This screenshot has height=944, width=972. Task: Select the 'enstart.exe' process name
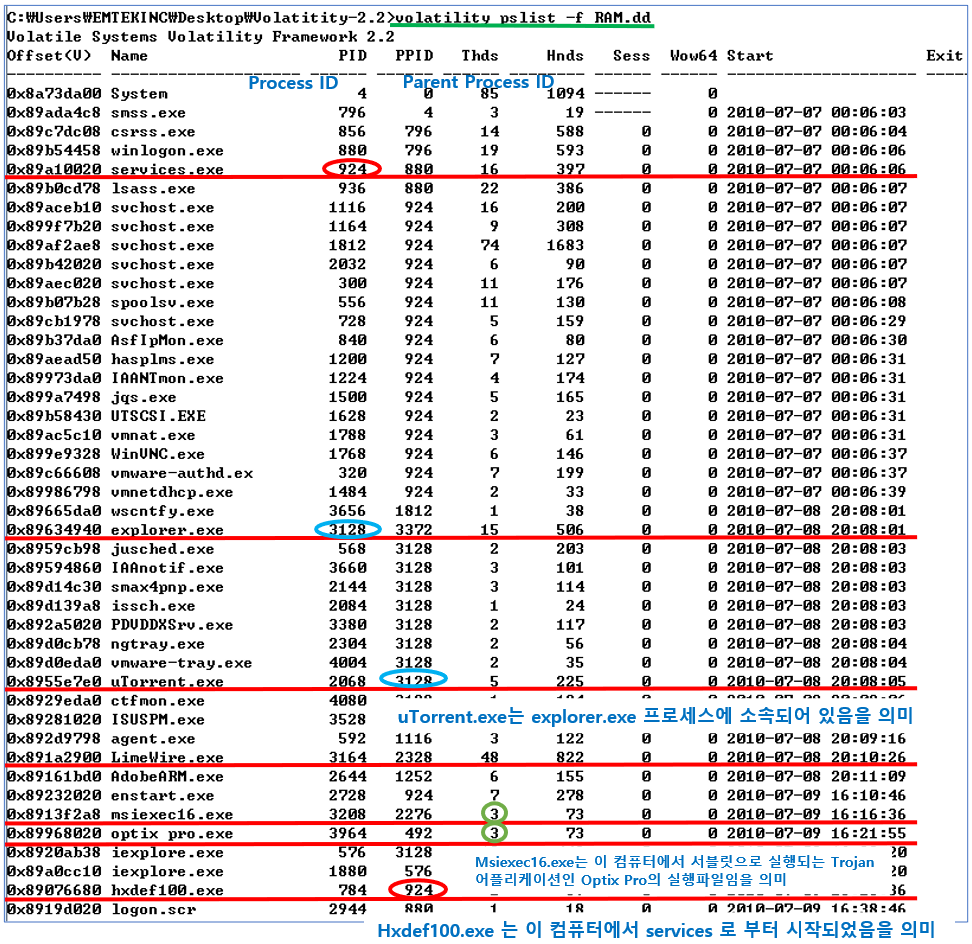point(162,796)
